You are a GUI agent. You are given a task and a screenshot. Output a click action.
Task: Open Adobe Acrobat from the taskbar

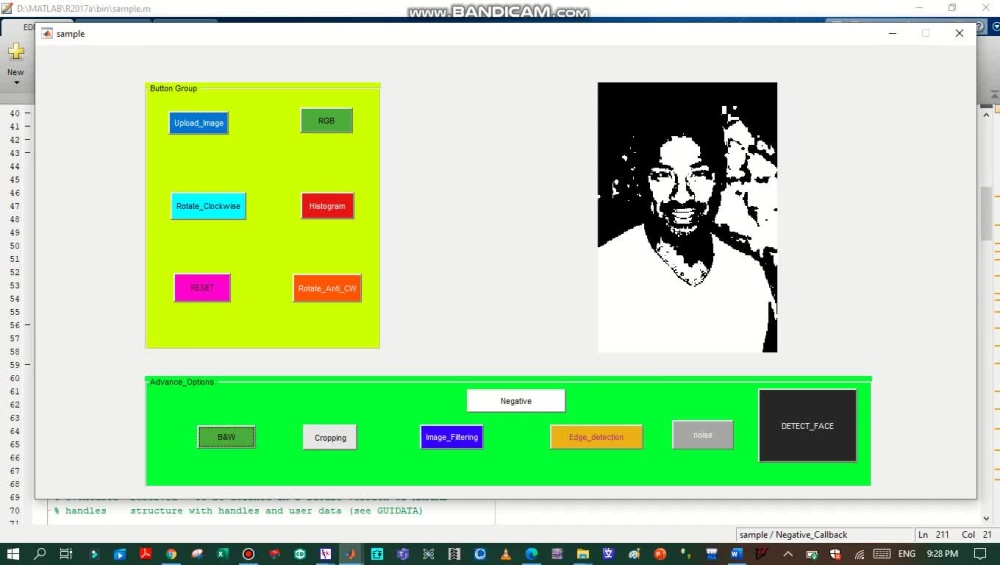145,554
